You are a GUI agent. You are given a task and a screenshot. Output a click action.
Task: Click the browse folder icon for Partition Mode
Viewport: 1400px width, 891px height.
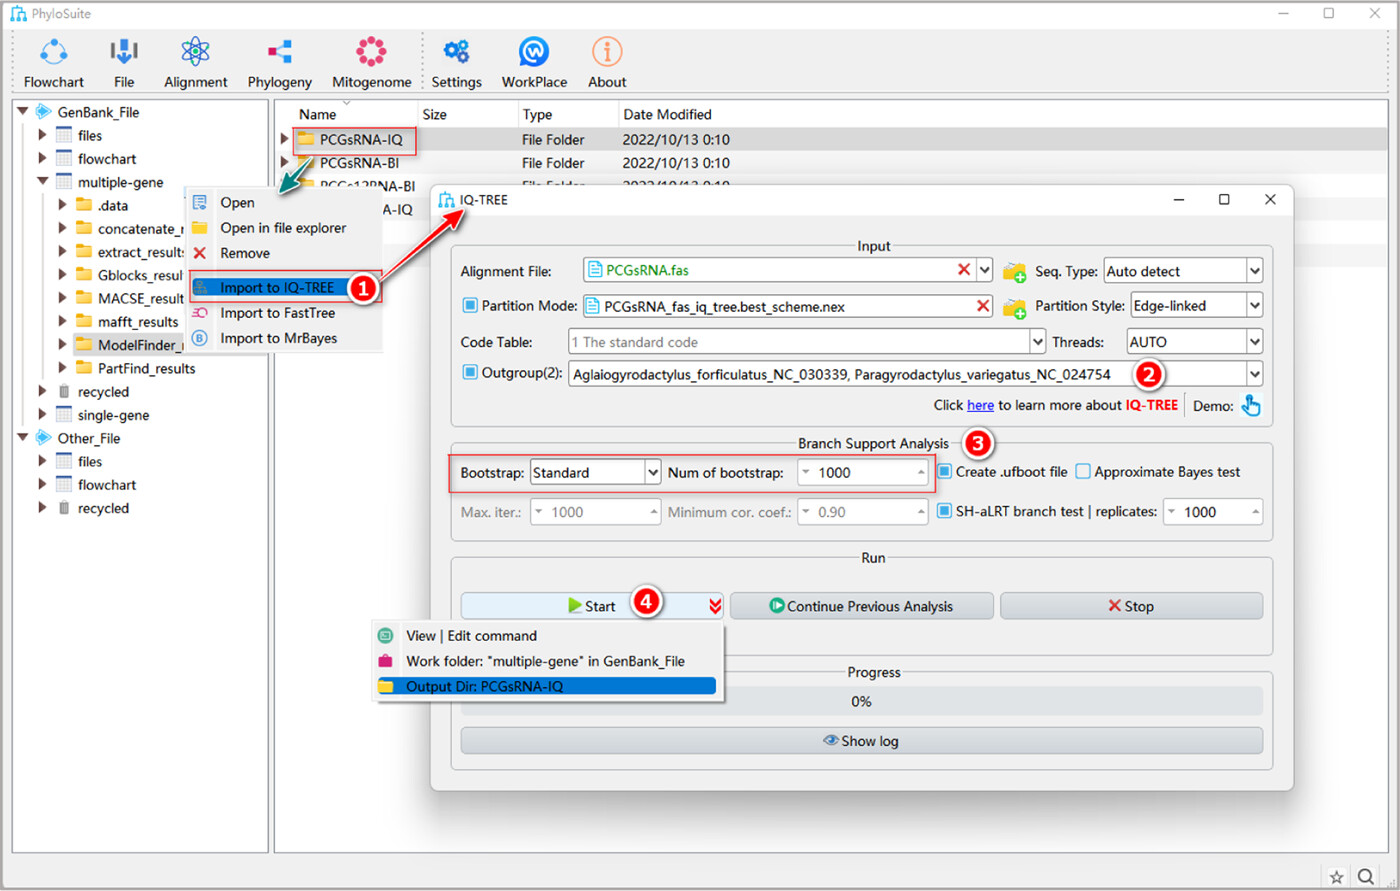tap(1015, 307)
